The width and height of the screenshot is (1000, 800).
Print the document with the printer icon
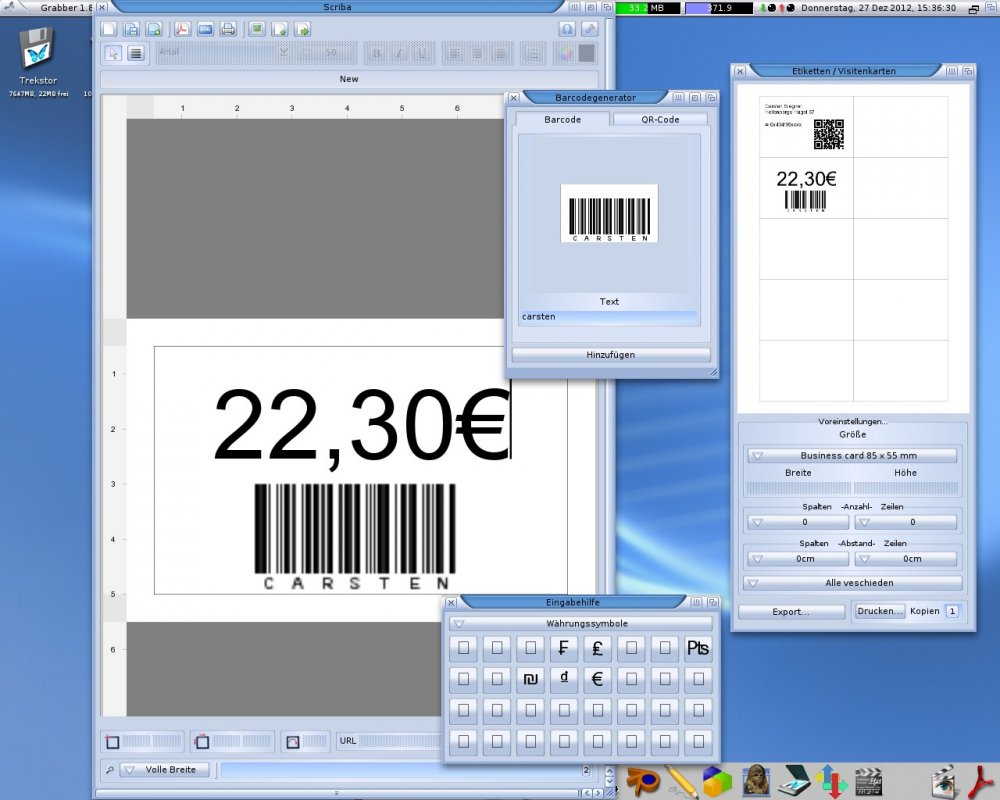coord(228,29)
